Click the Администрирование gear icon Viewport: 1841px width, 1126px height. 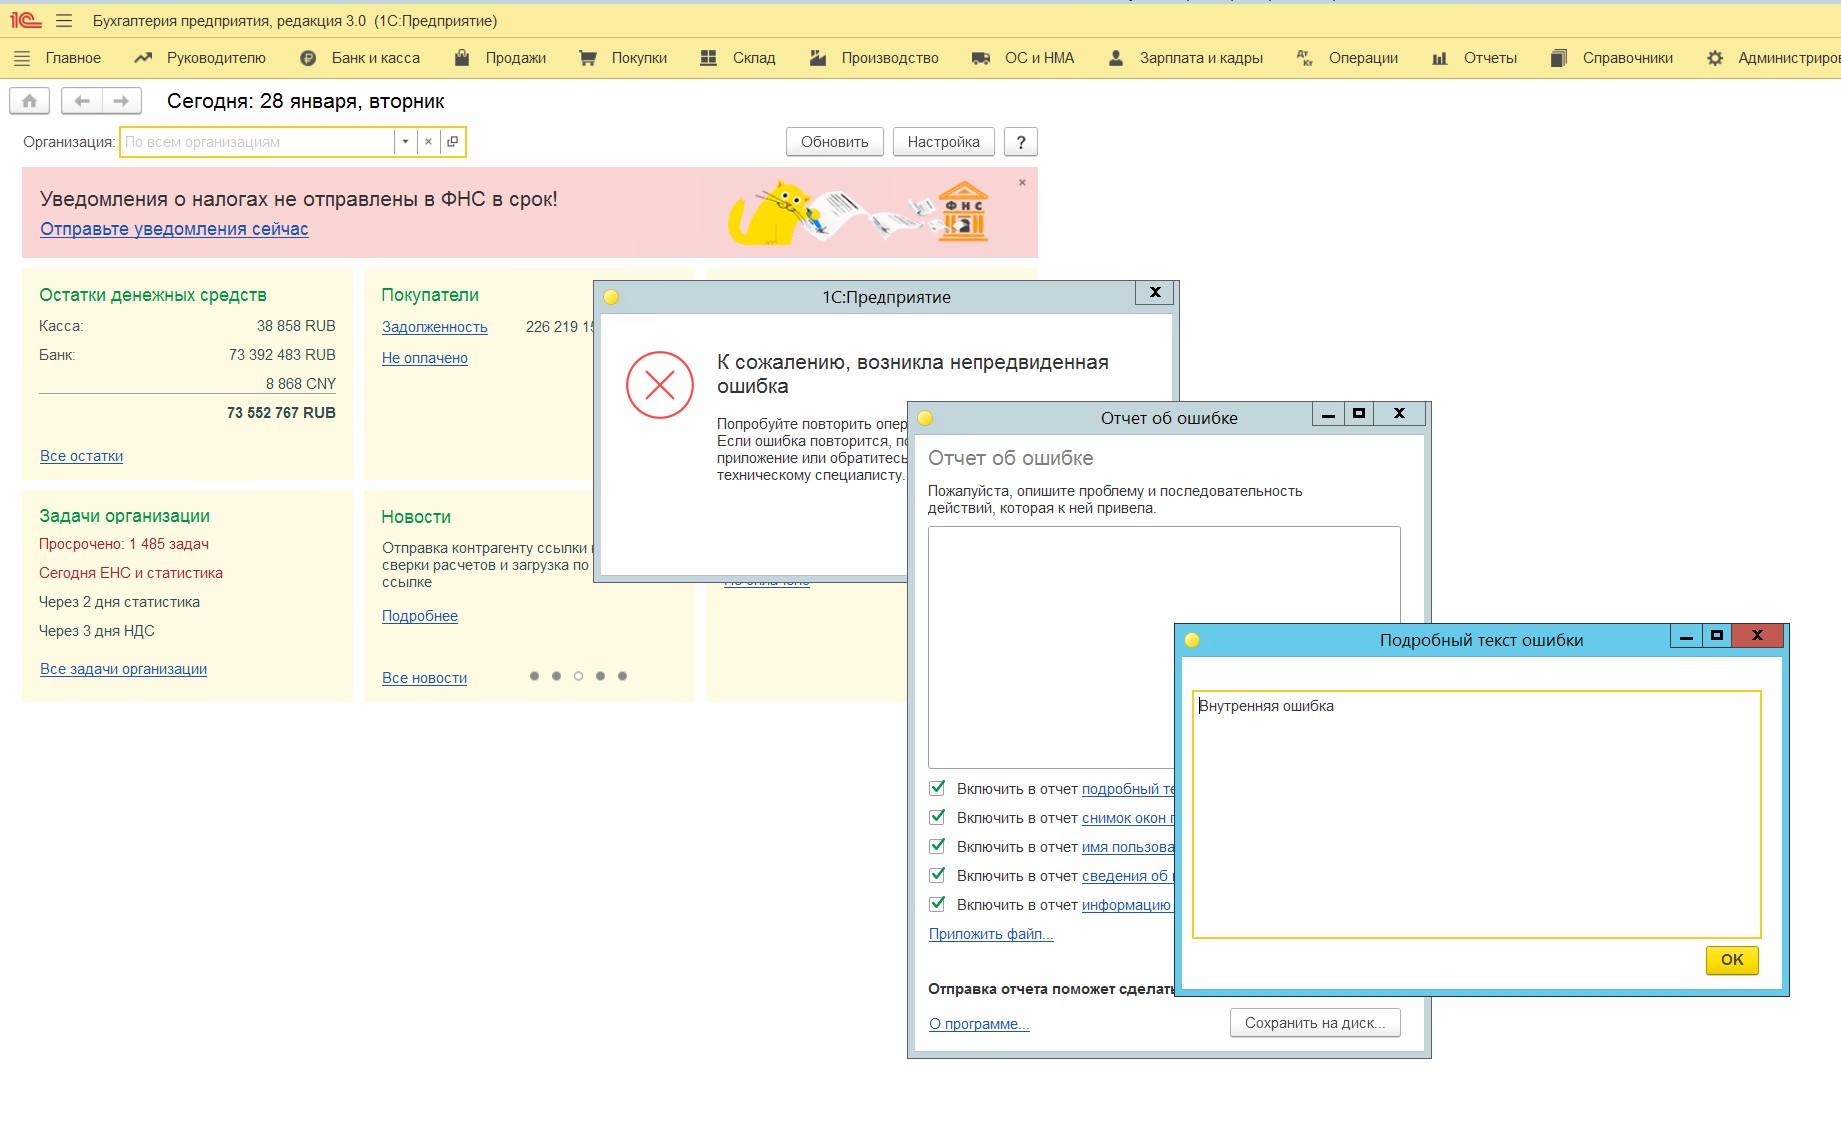[x=1715, y=58]
